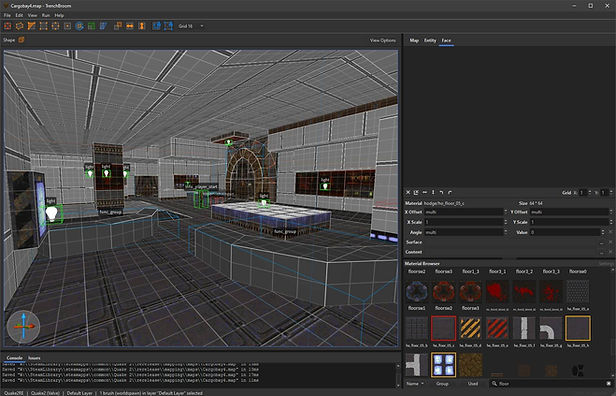
Task: Toggle the Used filter button
Action: coord(473,383)
